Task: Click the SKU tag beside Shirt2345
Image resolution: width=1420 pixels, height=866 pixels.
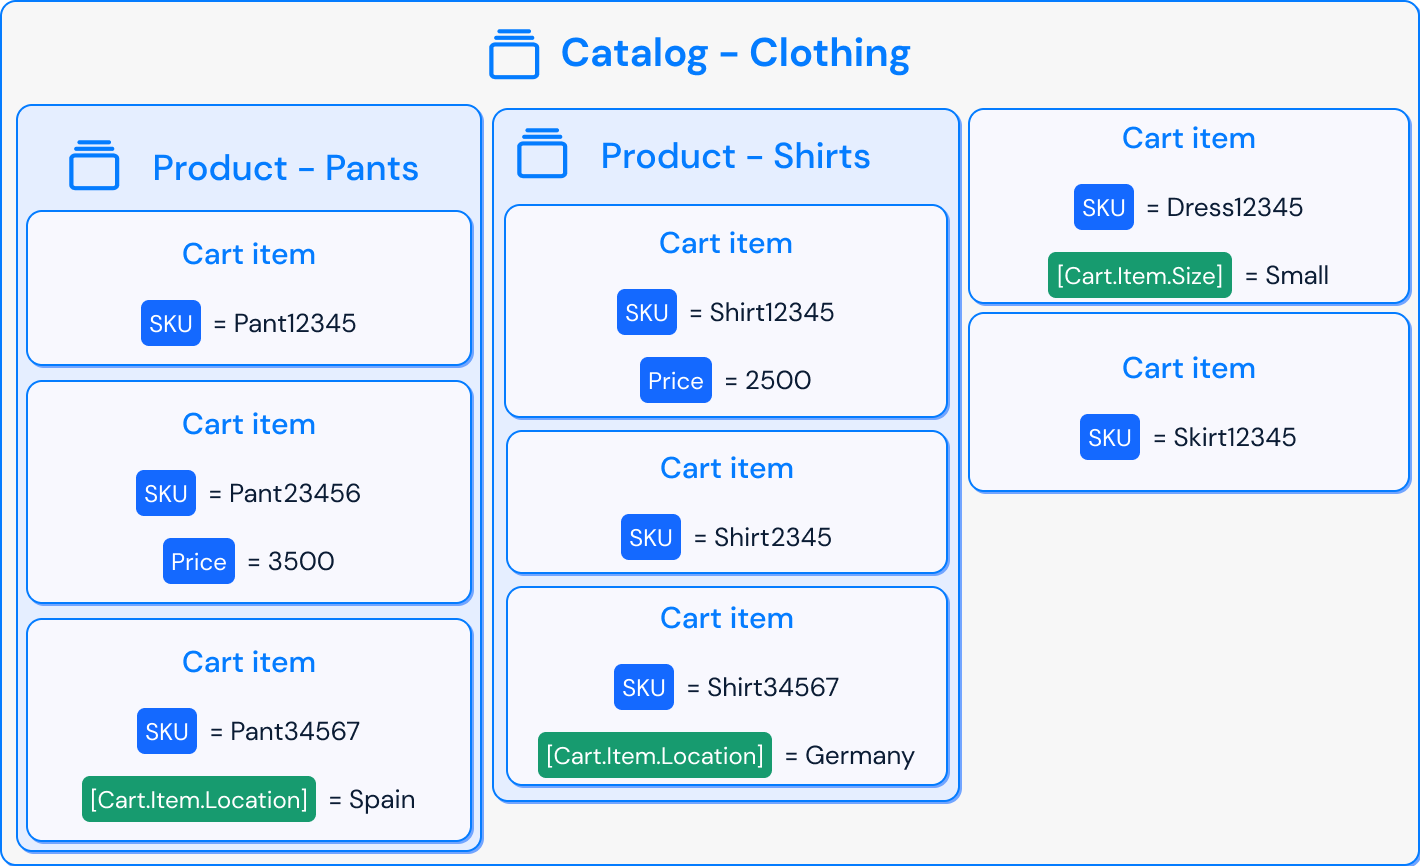Action: pos(651,537)
